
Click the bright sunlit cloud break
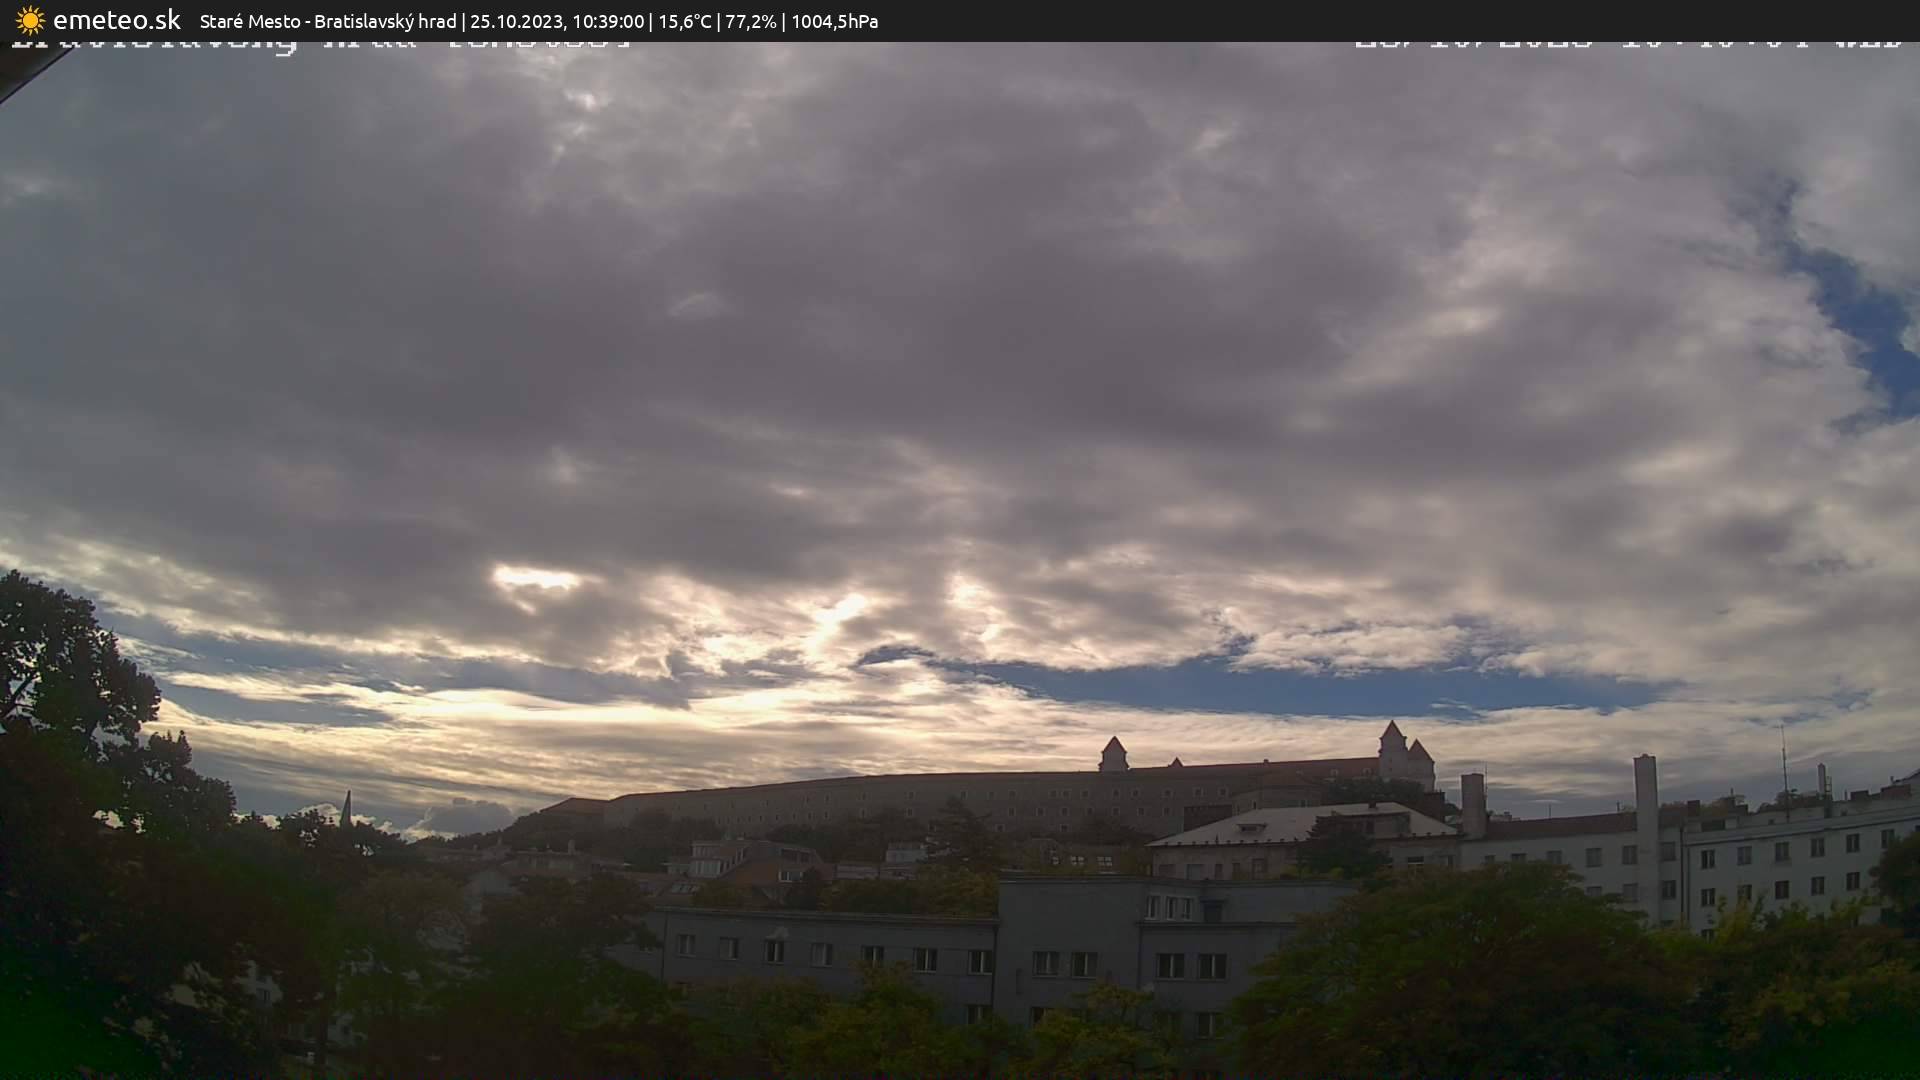coord(535,578)
